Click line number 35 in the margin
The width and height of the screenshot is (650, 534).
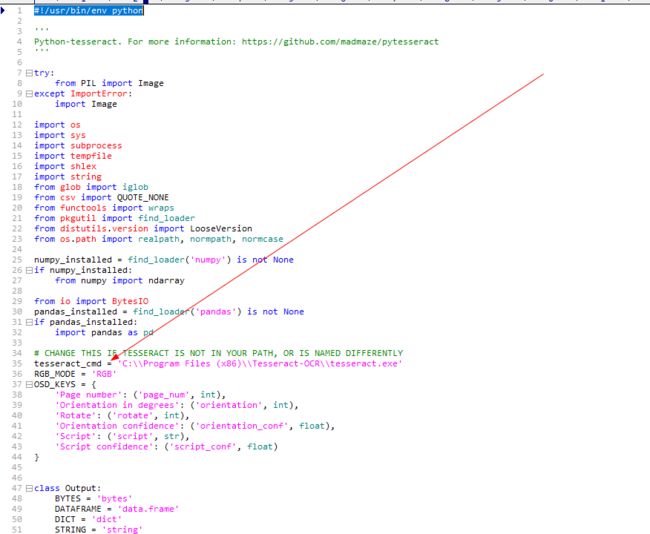coord(17,364)
